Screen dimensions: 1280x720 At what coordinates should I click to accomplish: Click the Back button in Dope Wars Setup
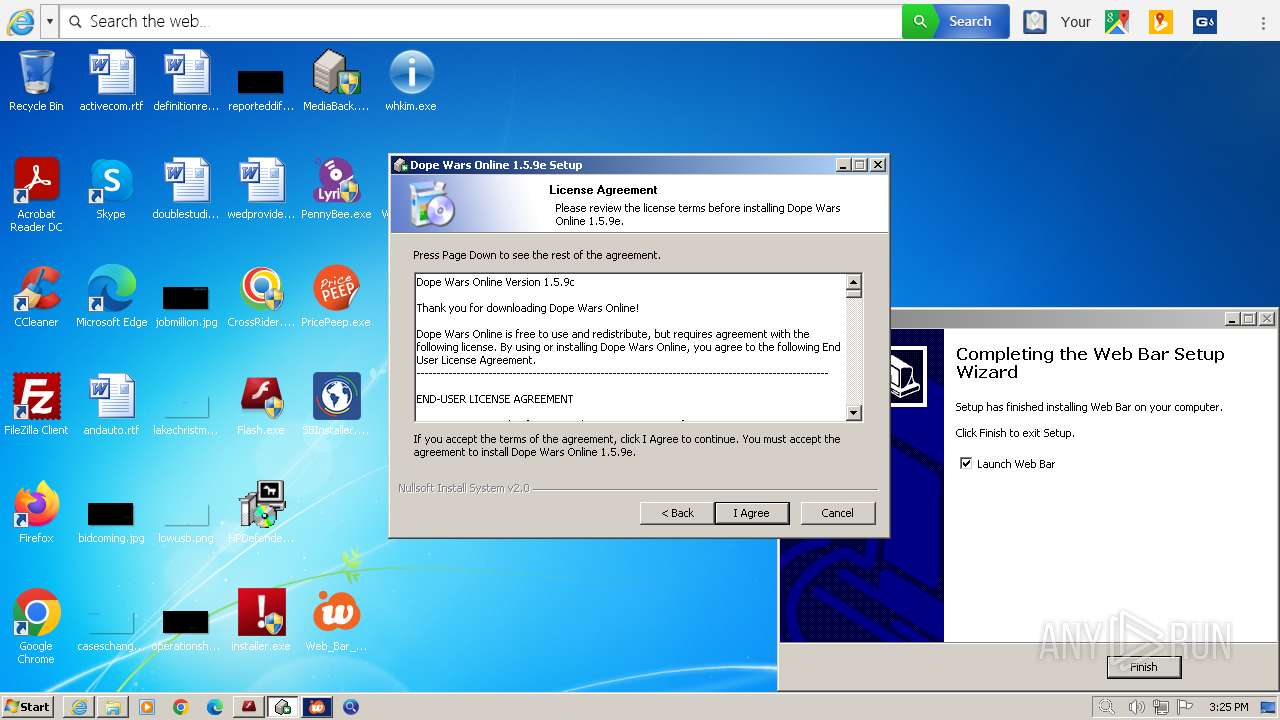(x=677, y=513)
